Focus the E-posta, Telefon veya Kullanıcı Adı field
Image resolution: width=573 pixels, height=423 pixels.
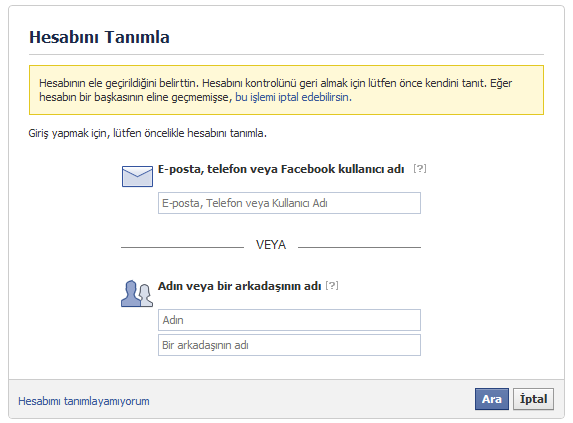point(289,203)
